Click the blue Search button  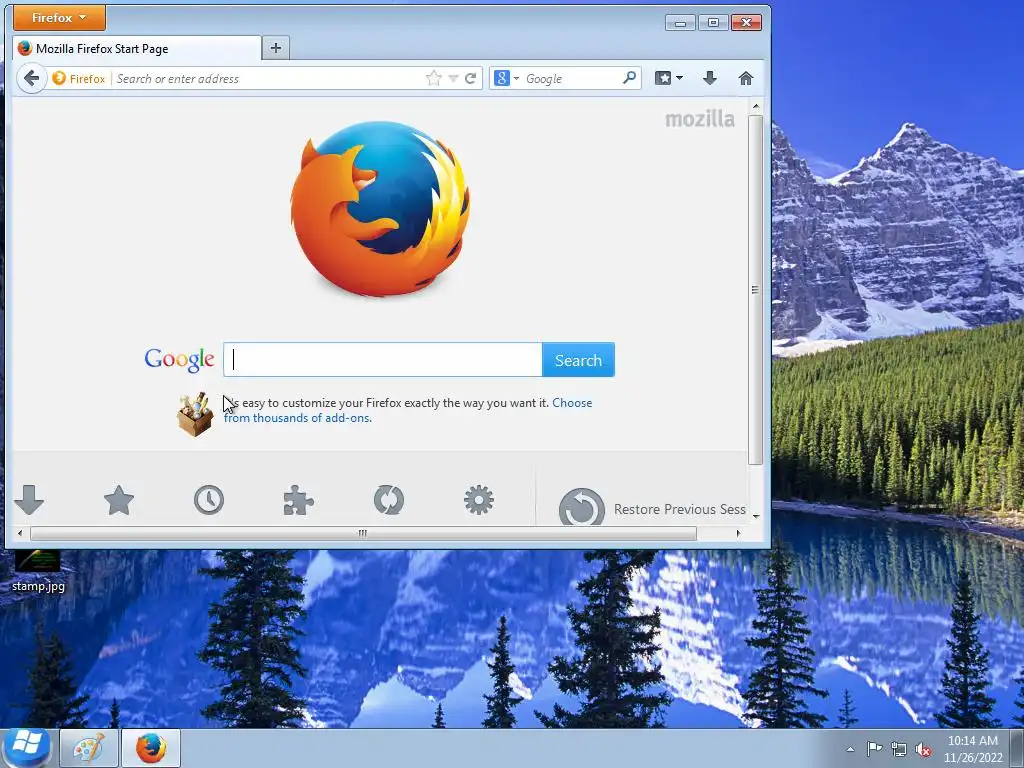[578, 360]
